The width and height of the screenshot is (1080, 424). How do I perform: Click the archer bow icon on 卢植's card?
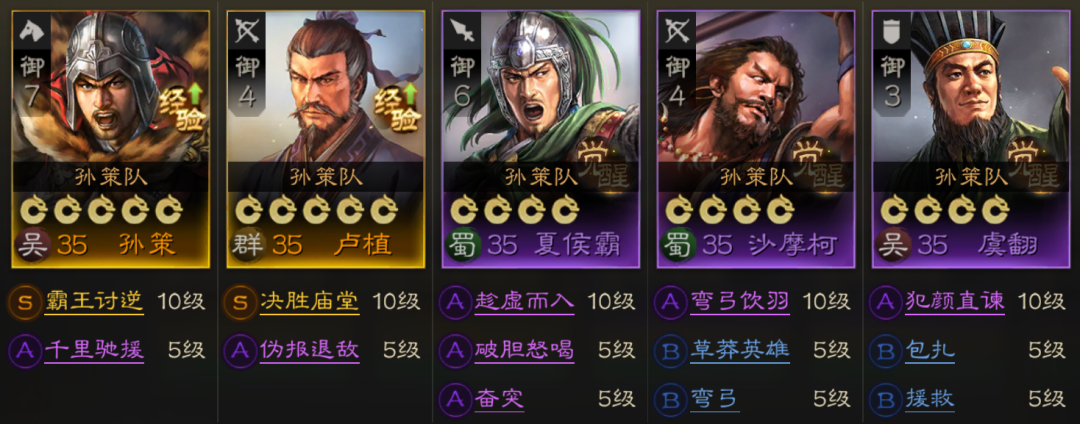pyautogui.click(x=246, y=31)
